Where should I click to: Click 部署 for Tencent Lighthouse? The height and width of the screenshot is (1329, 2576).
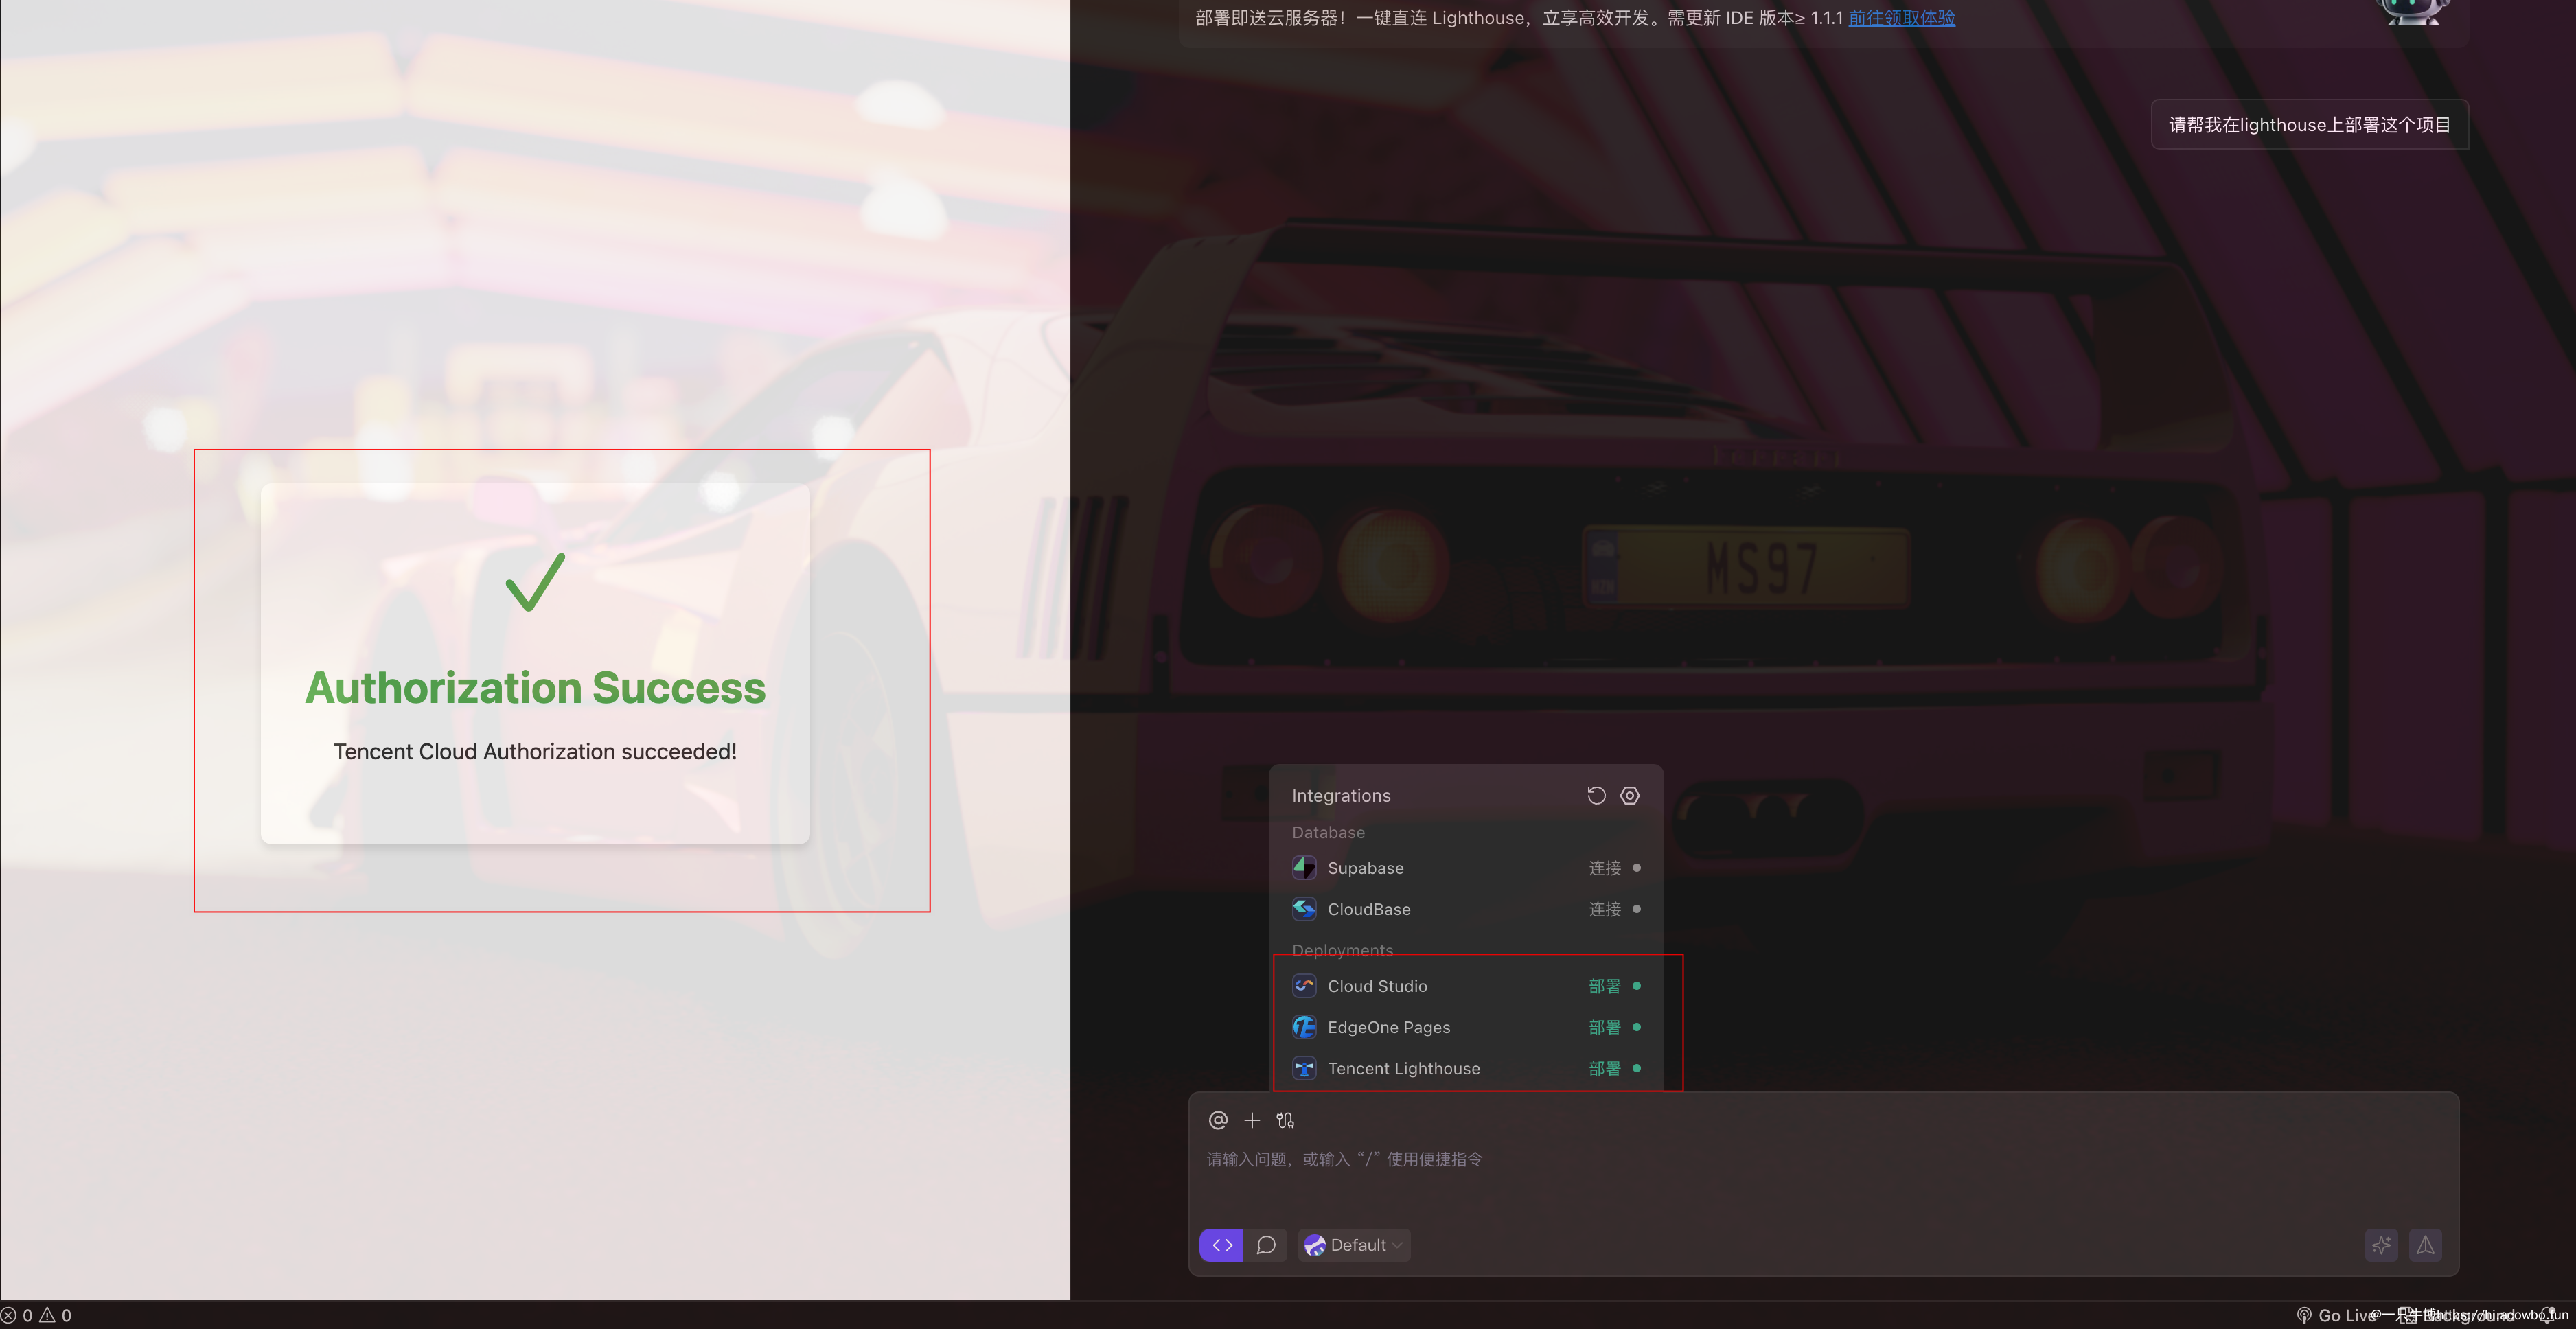(x=1604, y=1068)
